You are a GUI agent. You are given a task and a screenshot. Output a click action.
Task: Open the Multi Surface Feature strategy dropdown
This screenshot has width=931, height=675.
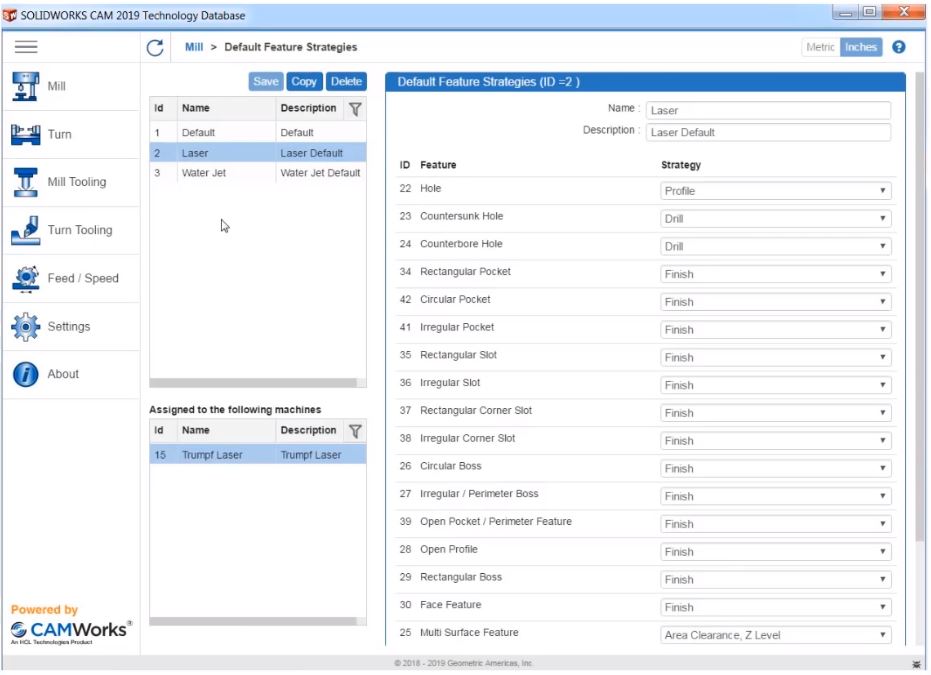777,636
